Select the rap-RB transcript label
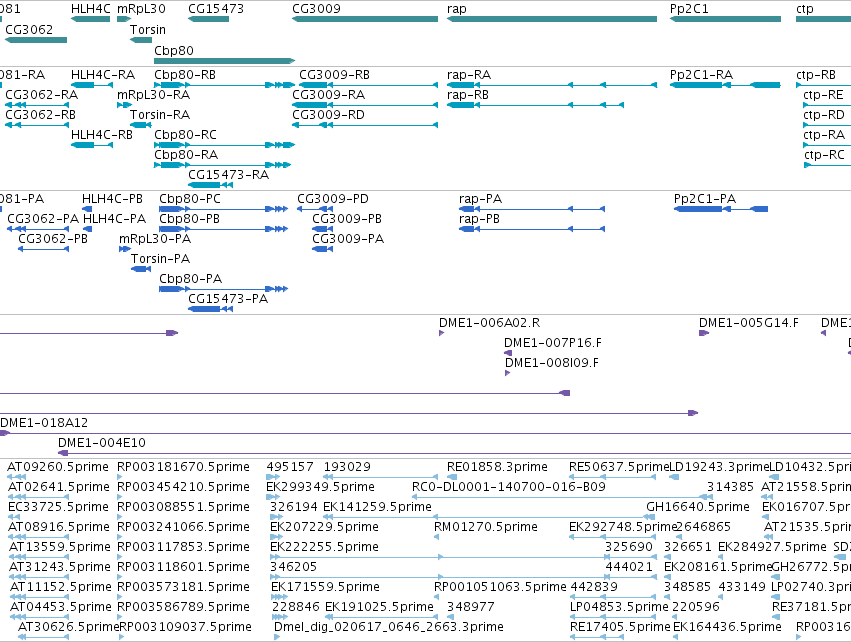Screen dimensions: 851x642 point(468,94)
